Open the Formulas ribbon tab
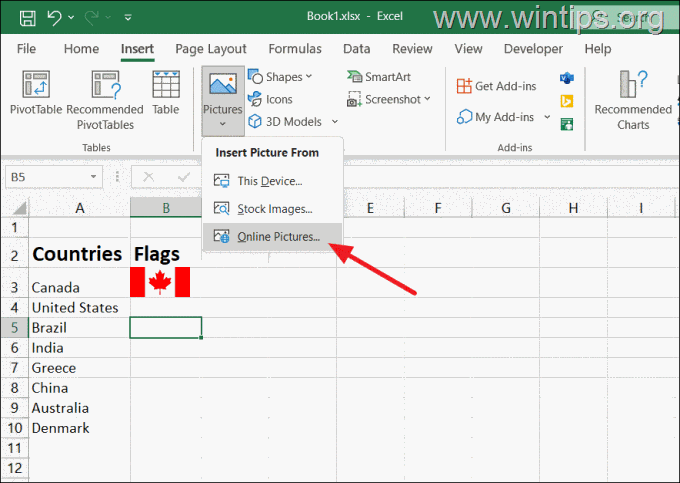The width and height of the screenshot is (680, 483). 295,48
